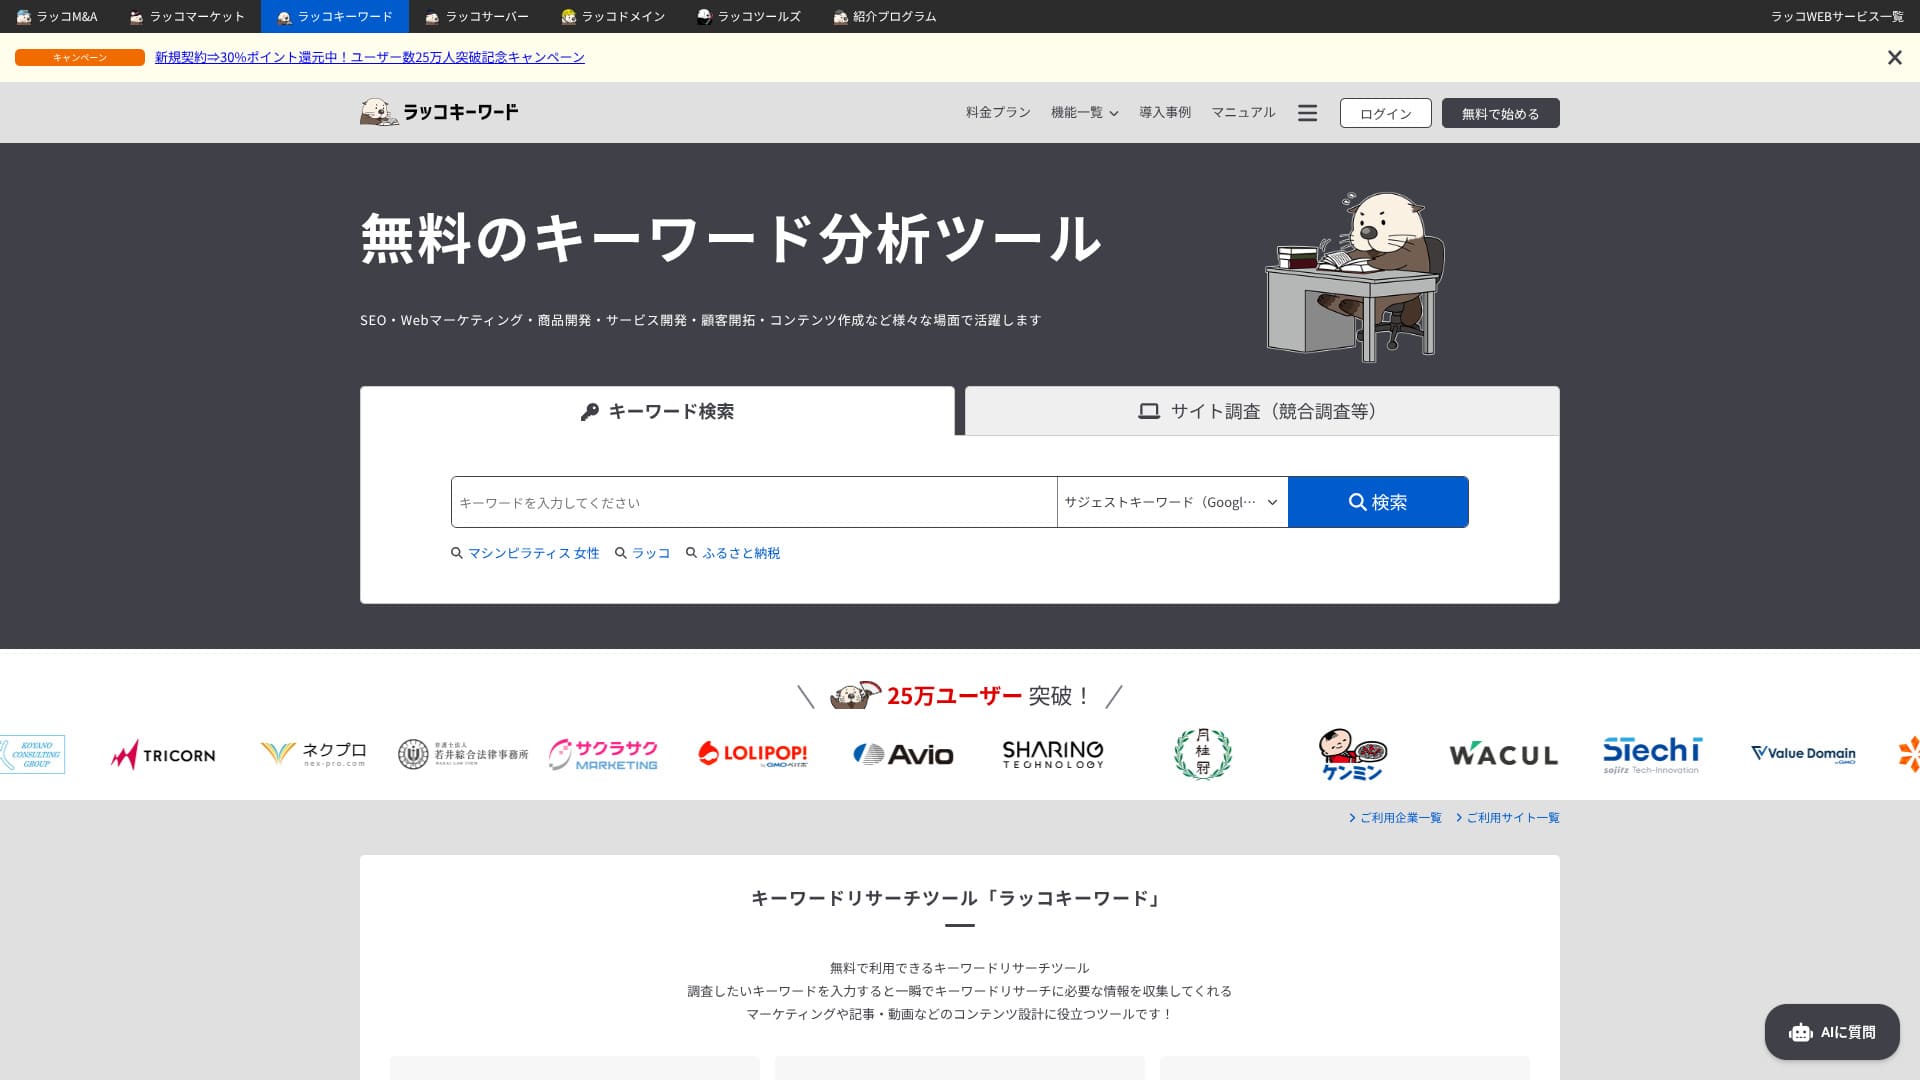Close the campaign banner with X
The height and width of the screenshot is (1080, 1920).
coord(1894,58)
